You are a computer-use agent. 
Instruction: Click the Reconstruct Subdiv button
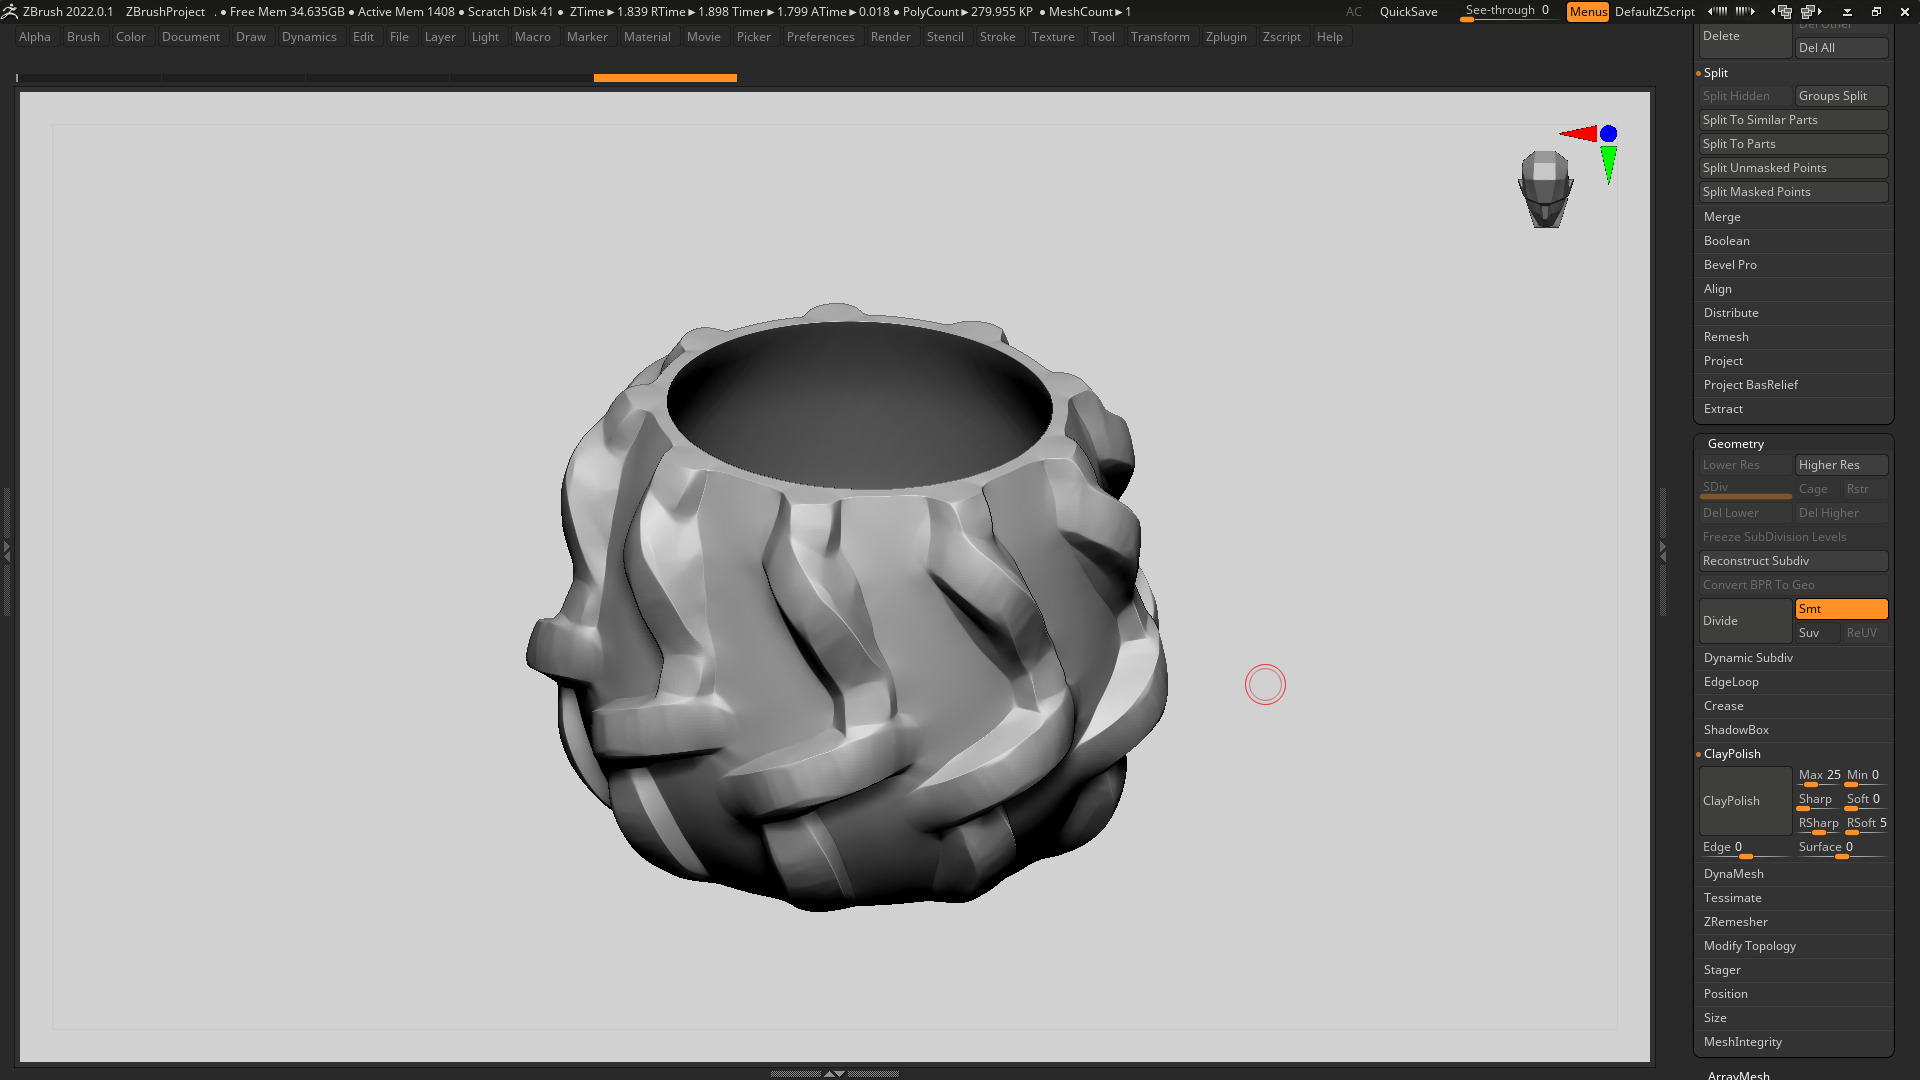click(1793, 561)
